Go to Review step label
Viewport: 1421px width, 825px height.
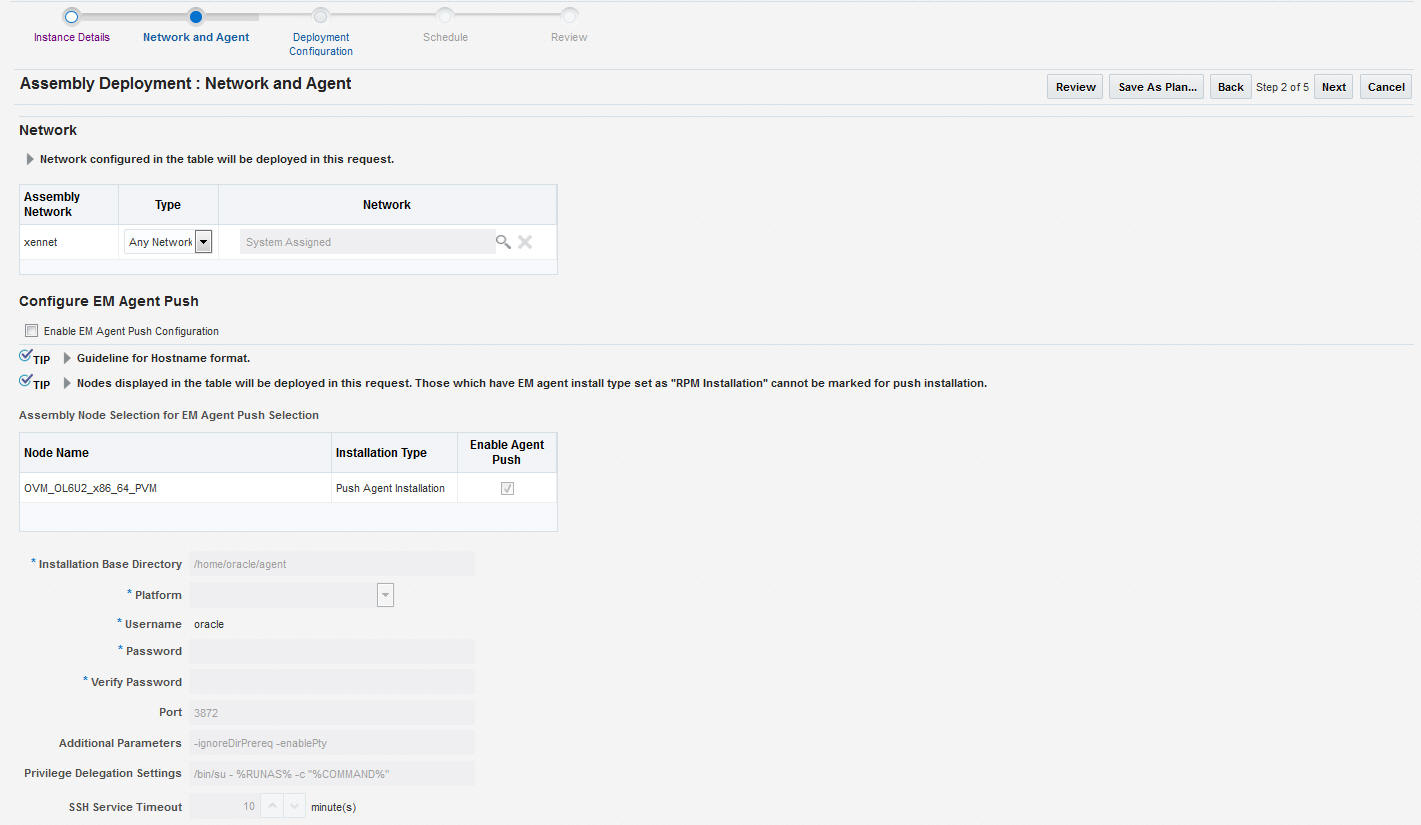[x=569, y=37]
